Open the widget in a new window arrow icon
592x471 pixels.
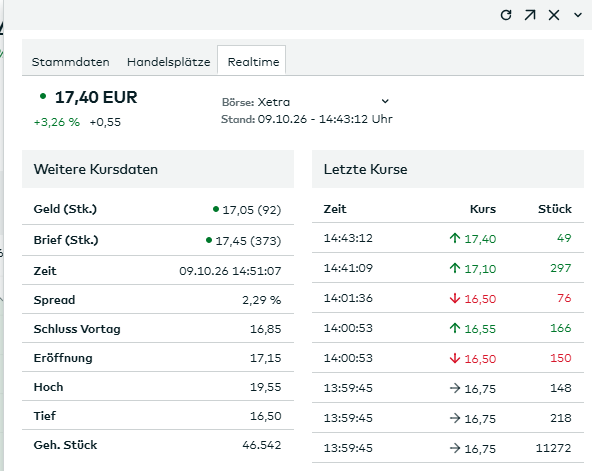(x=530, y=15)
